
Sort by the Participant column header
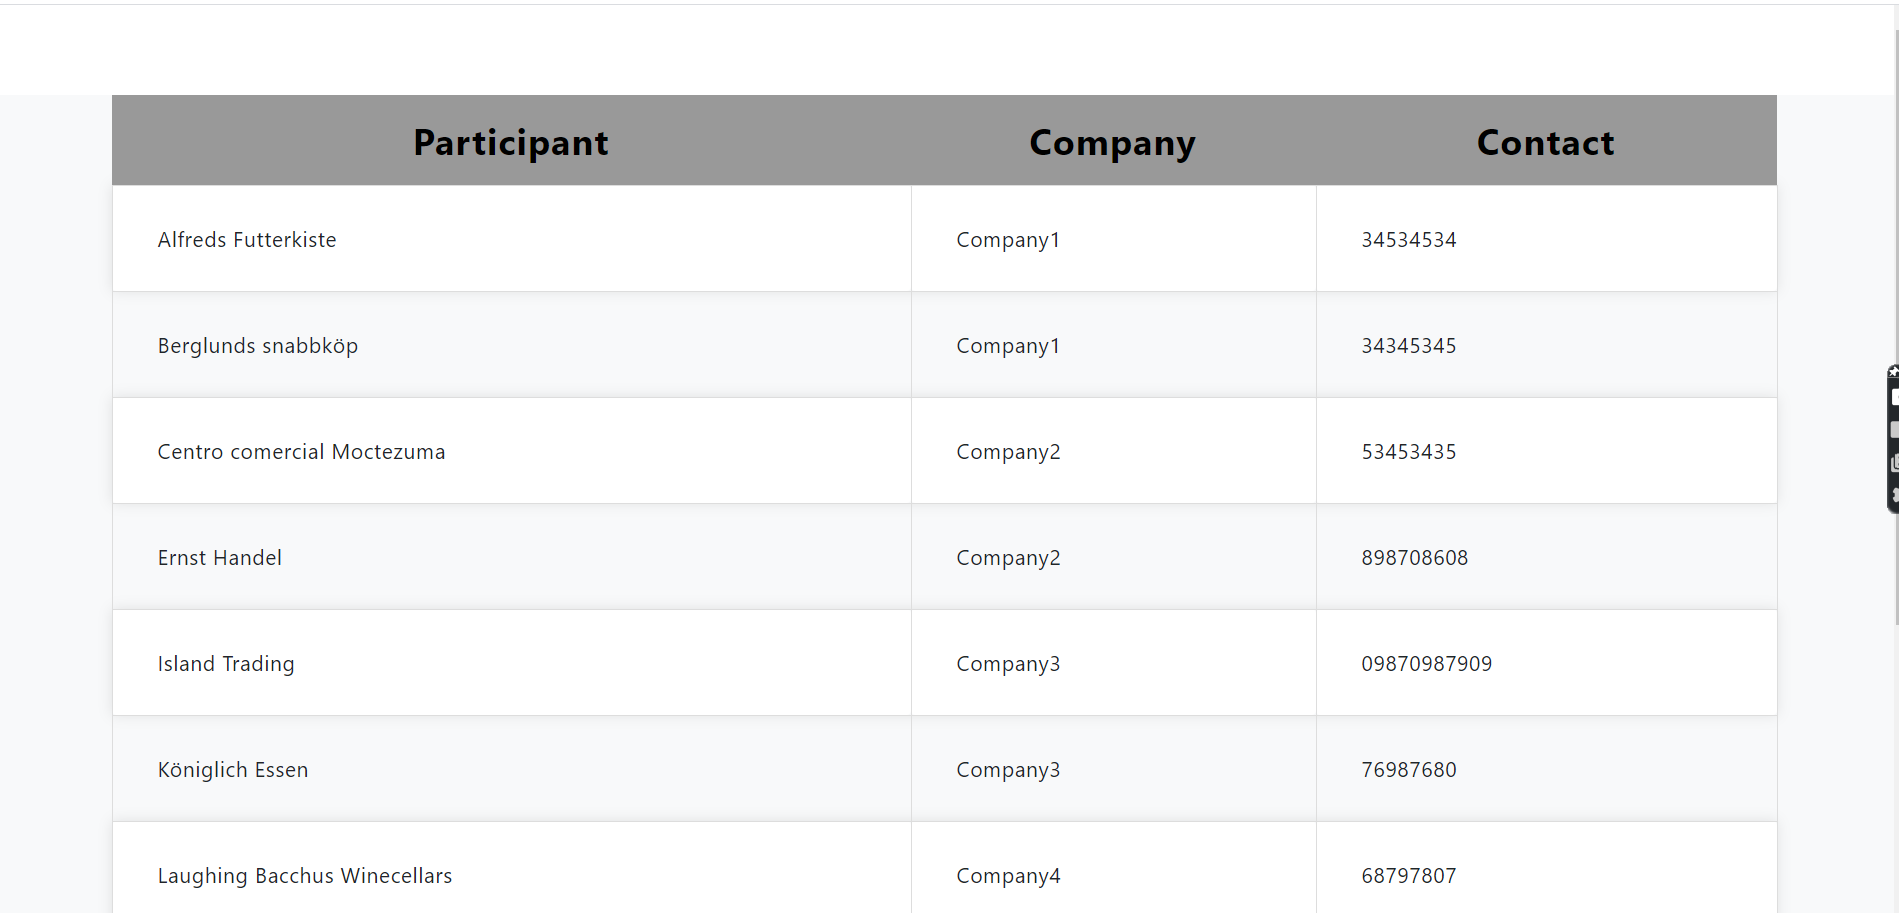[x=510, y=143]
